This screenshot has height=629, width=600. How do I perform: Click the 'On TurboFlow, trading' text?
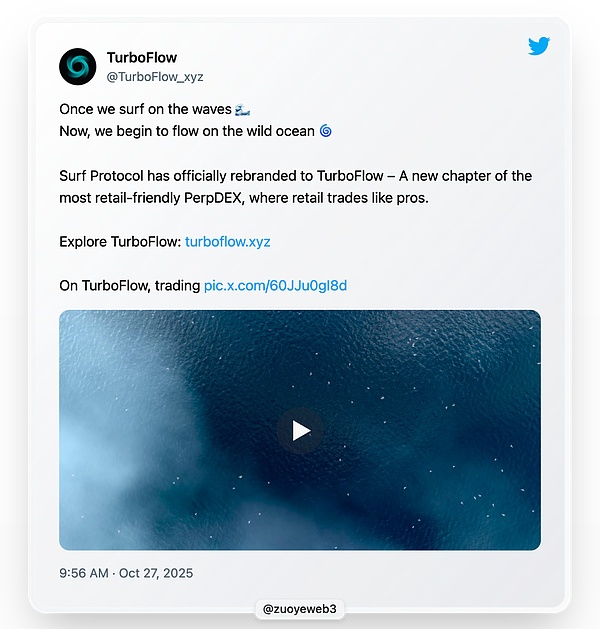[129, 286]
